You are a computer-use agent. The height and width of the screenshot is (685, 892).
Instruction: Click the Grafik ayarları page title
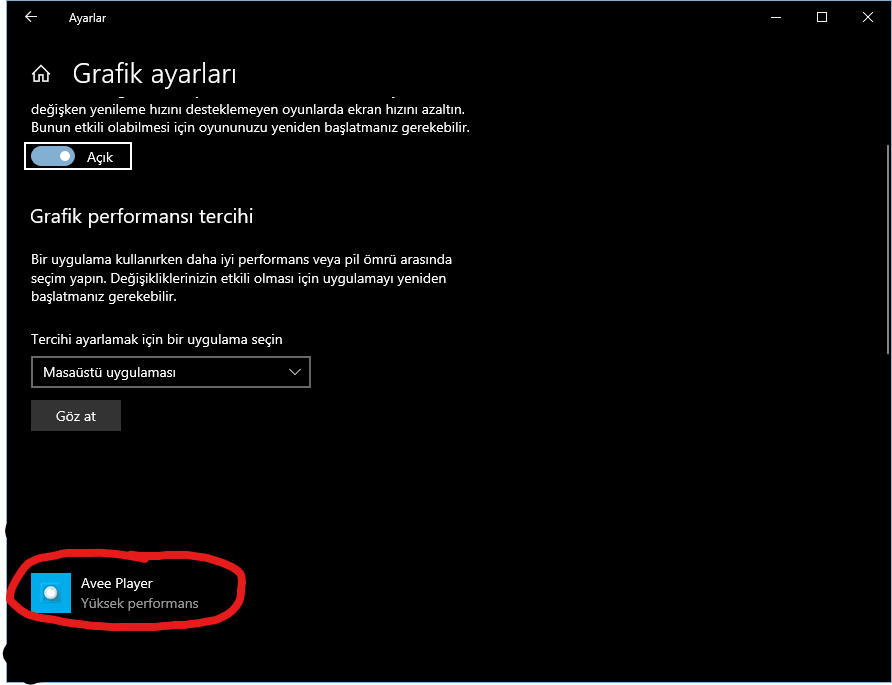pos(154,74)
